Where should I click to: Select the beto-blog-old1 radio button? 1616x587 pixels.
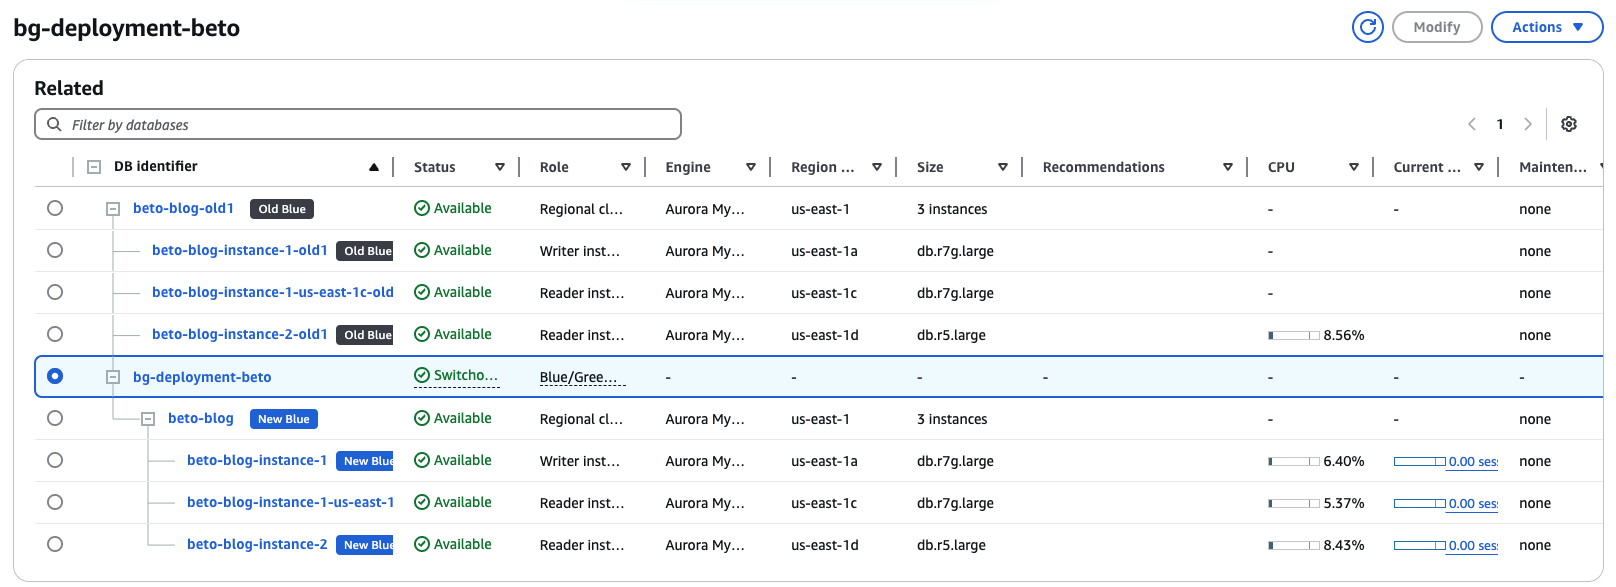[x=55, y=208]
